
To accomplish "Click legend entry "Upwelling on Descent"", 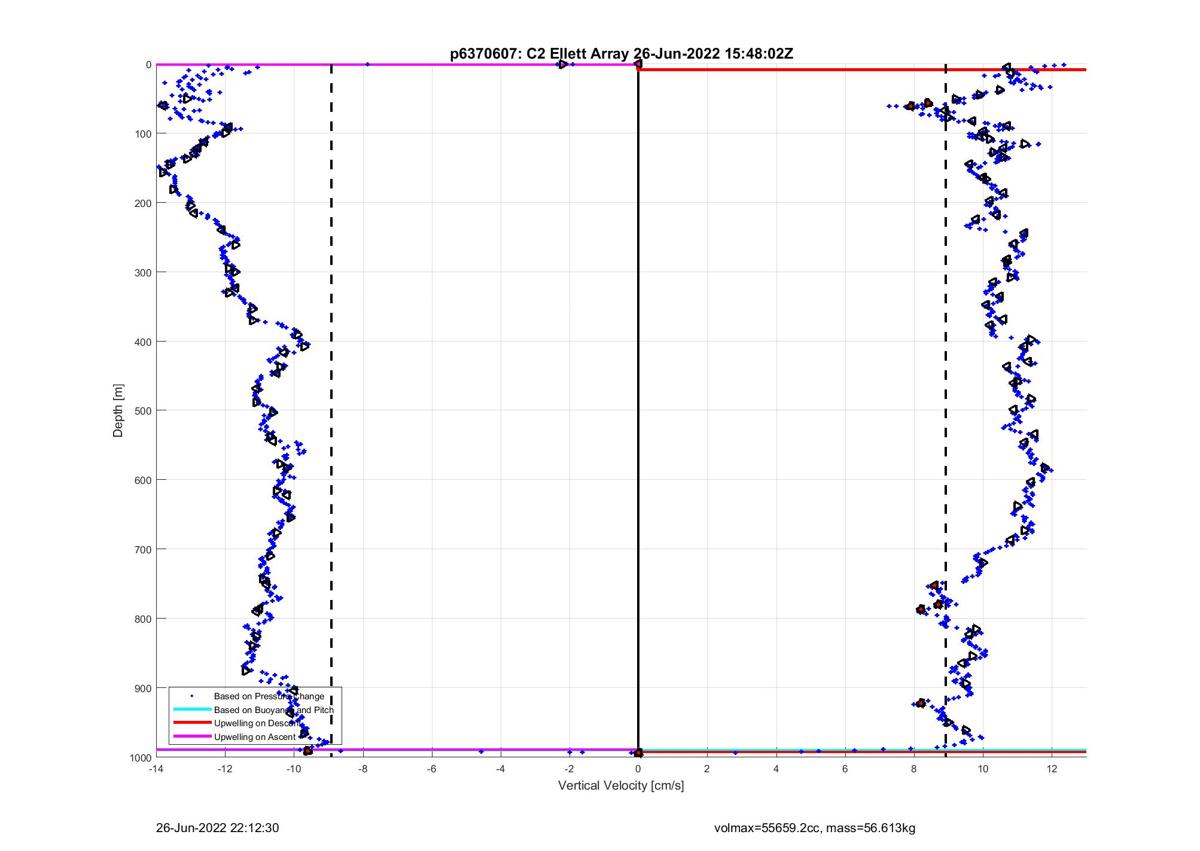I will 257,722.
